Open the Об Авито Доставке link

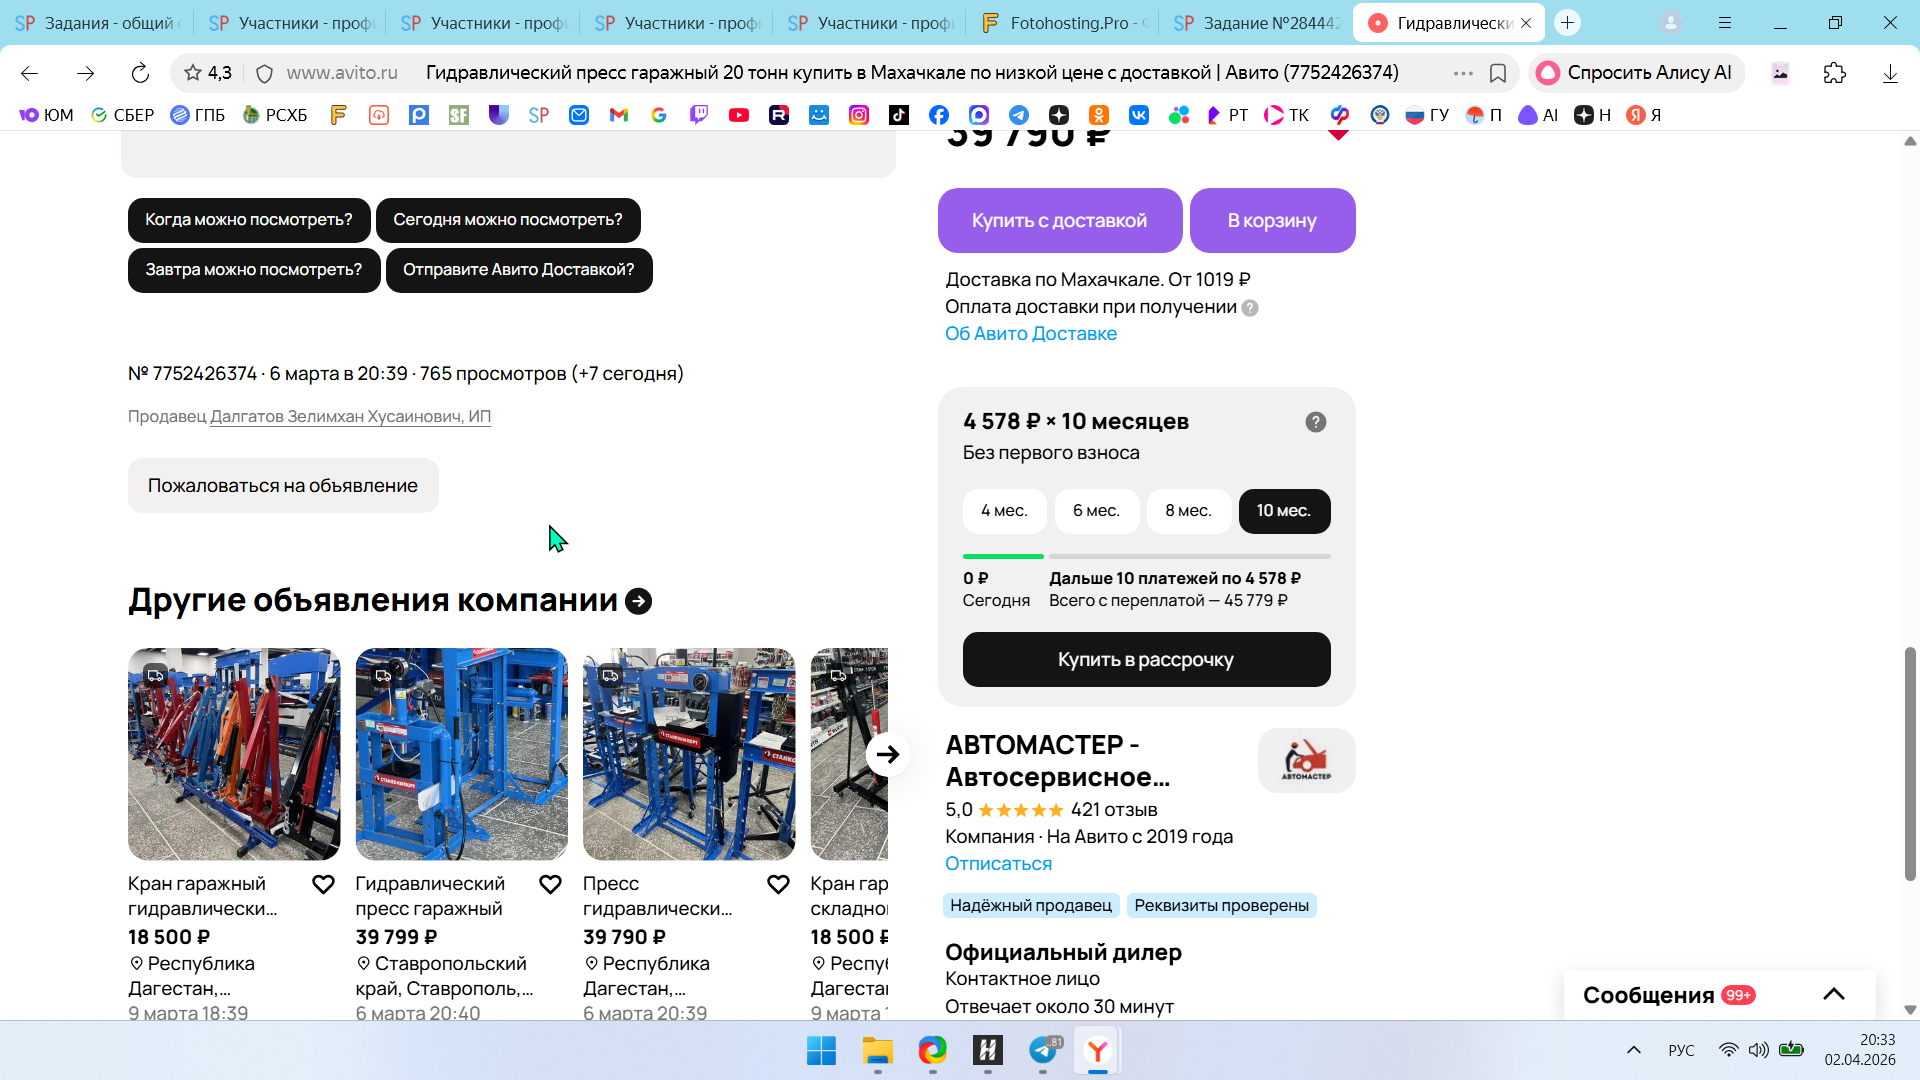tap(1030, 334)
